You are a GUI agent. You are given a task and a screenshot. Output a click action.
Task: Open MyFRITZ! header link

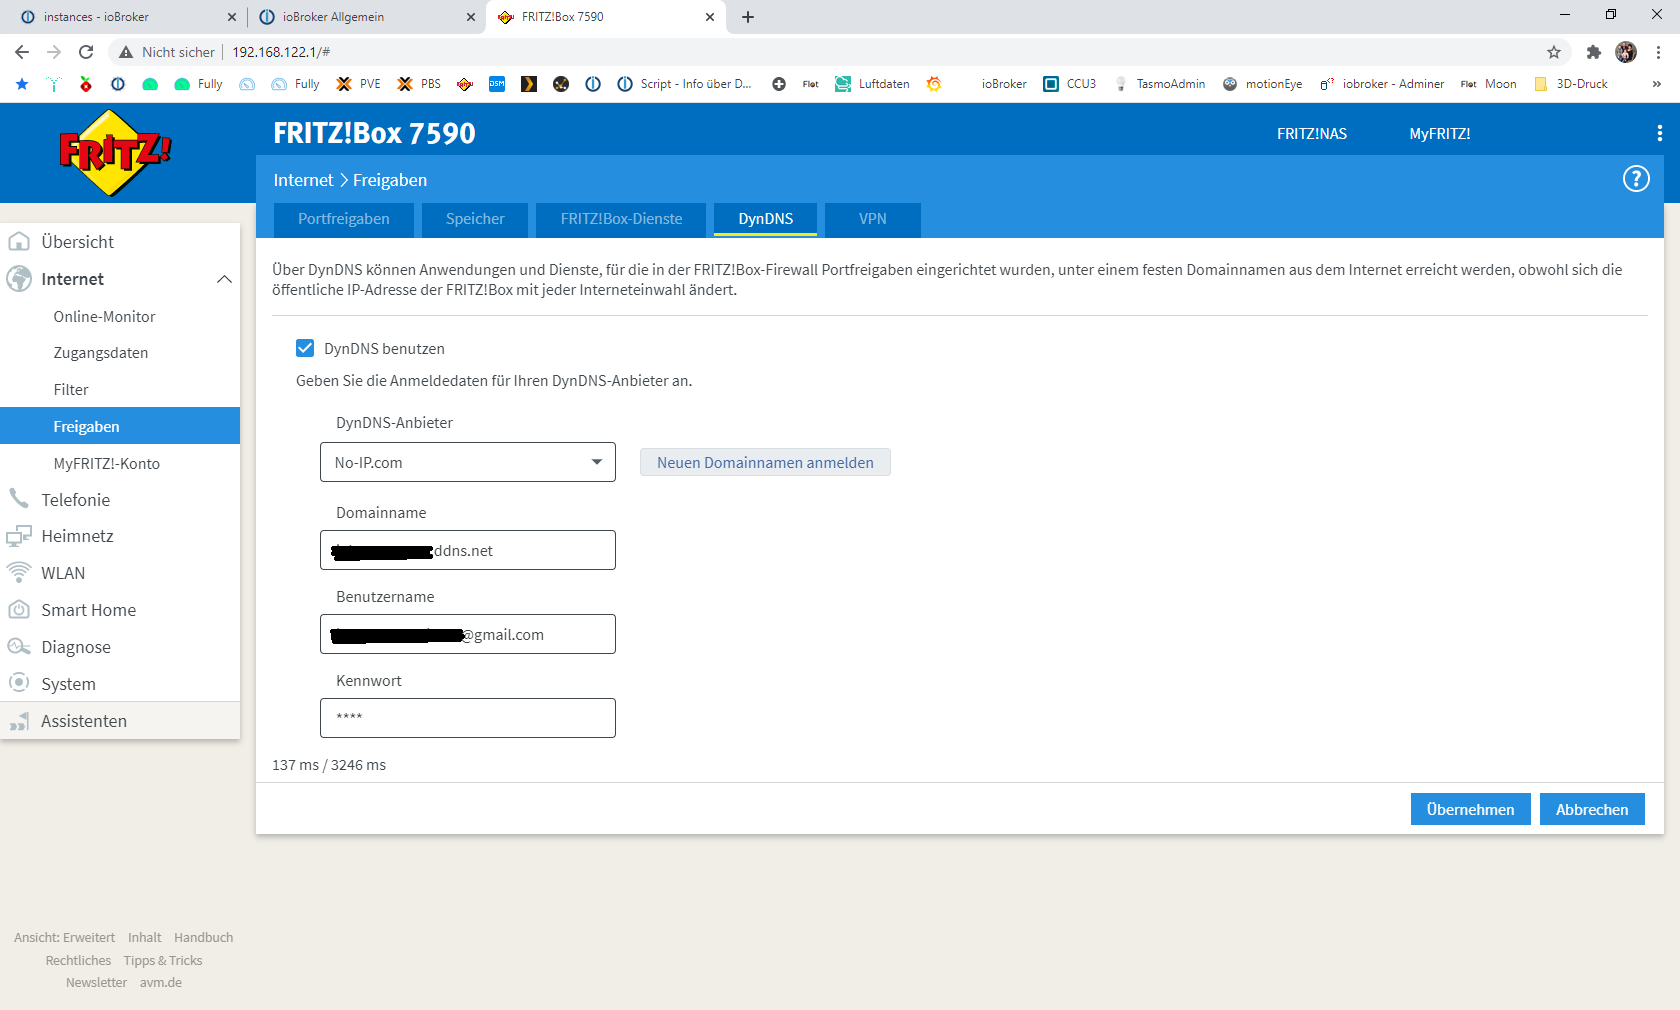point(1440,133)
